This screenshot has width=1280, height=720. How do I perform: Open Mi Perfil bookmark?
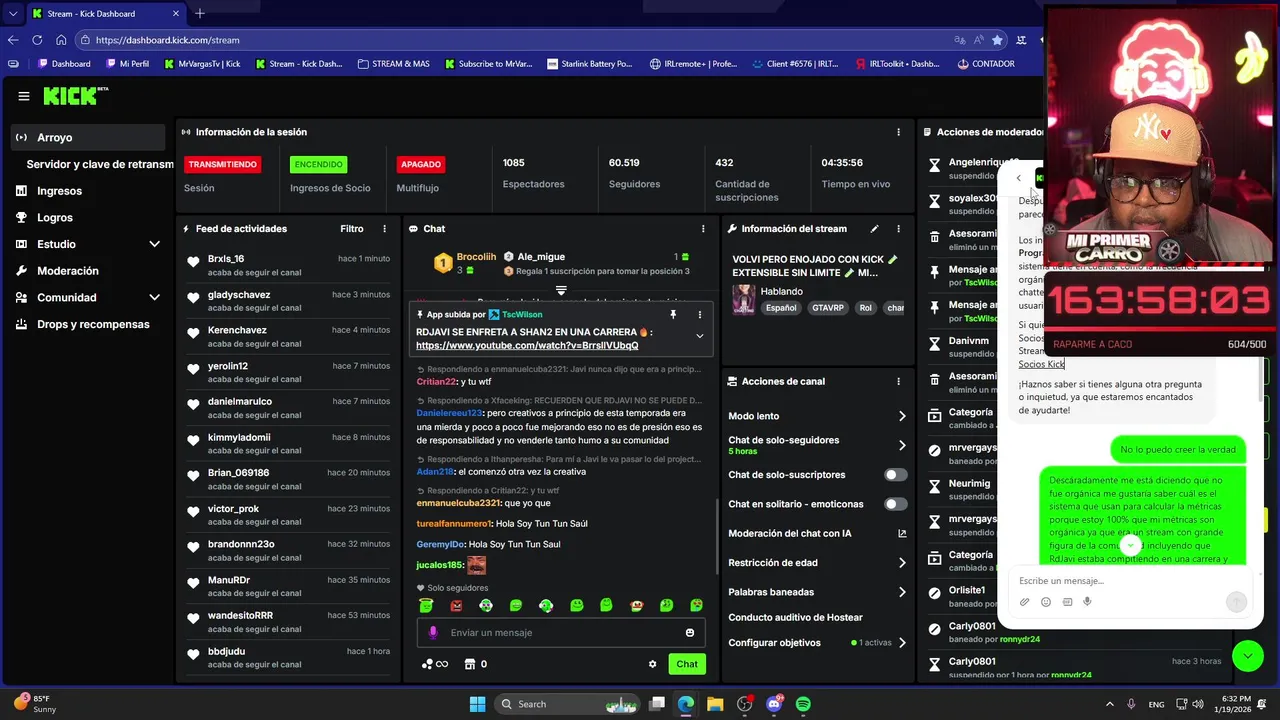pyautogui.click(x=126, y=64)
